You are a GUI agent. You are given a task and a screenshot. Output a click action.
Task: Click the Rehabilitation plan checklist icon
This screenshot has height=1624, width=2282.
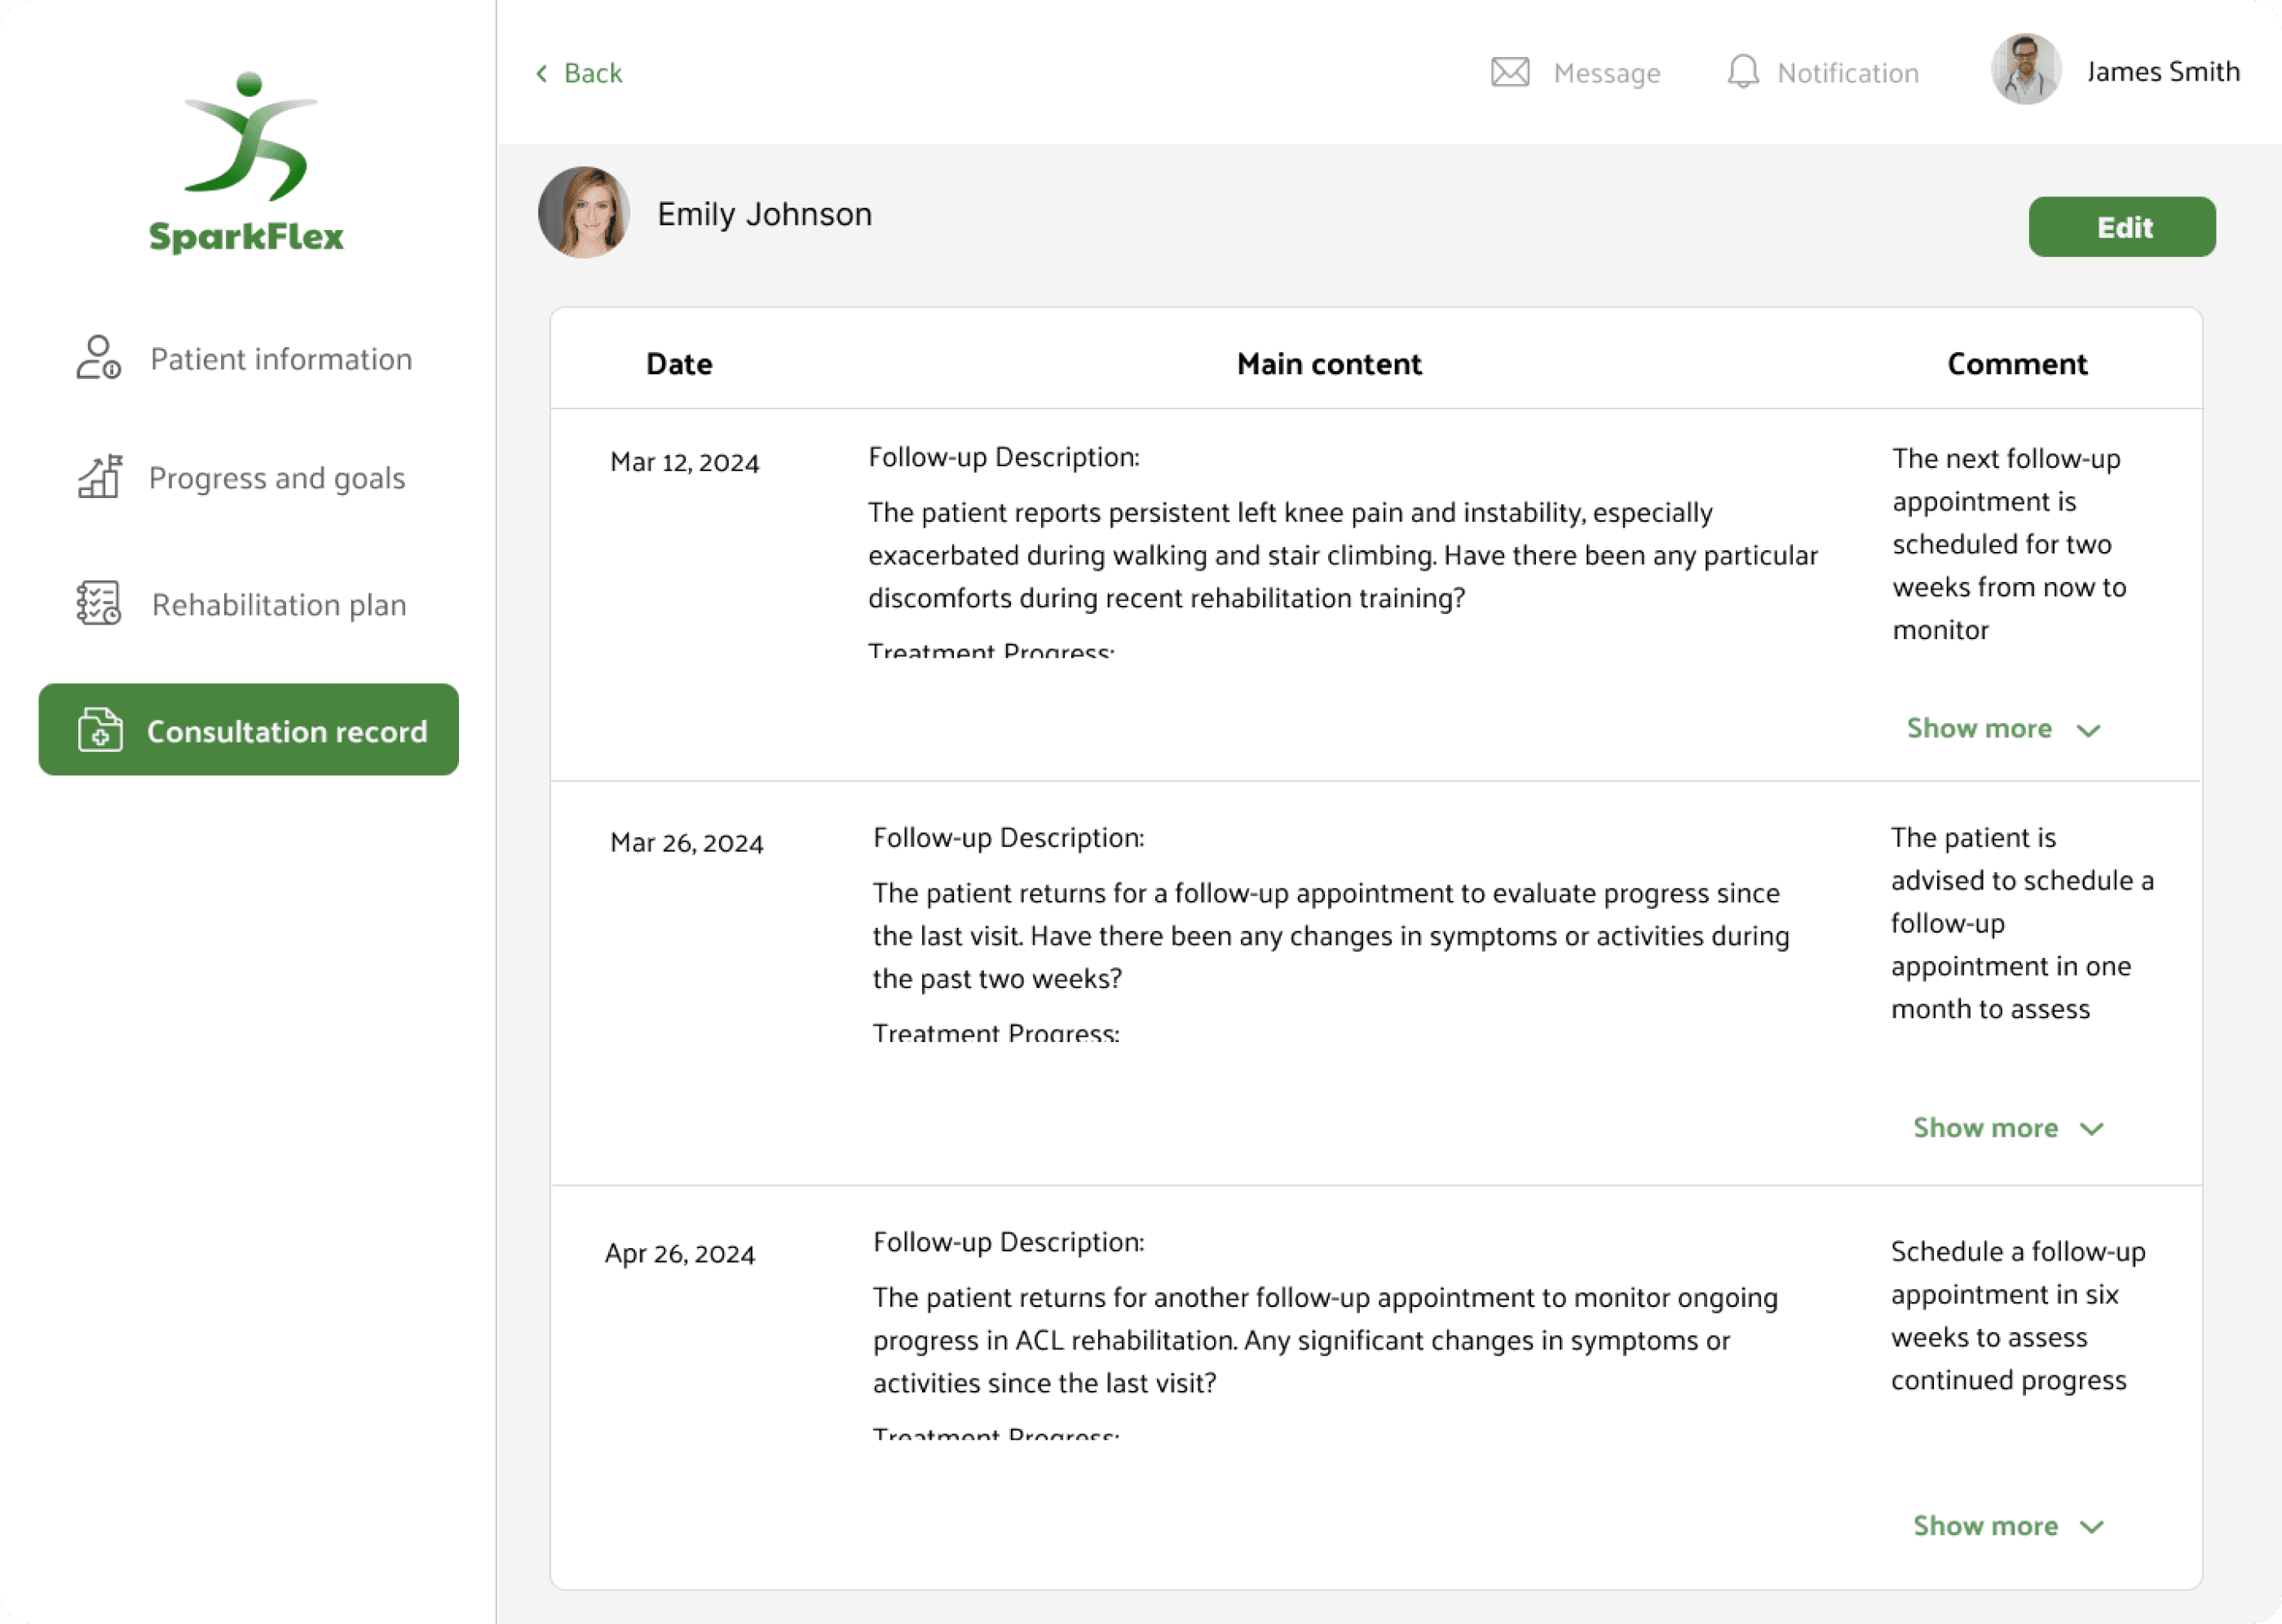click(98, 604)
